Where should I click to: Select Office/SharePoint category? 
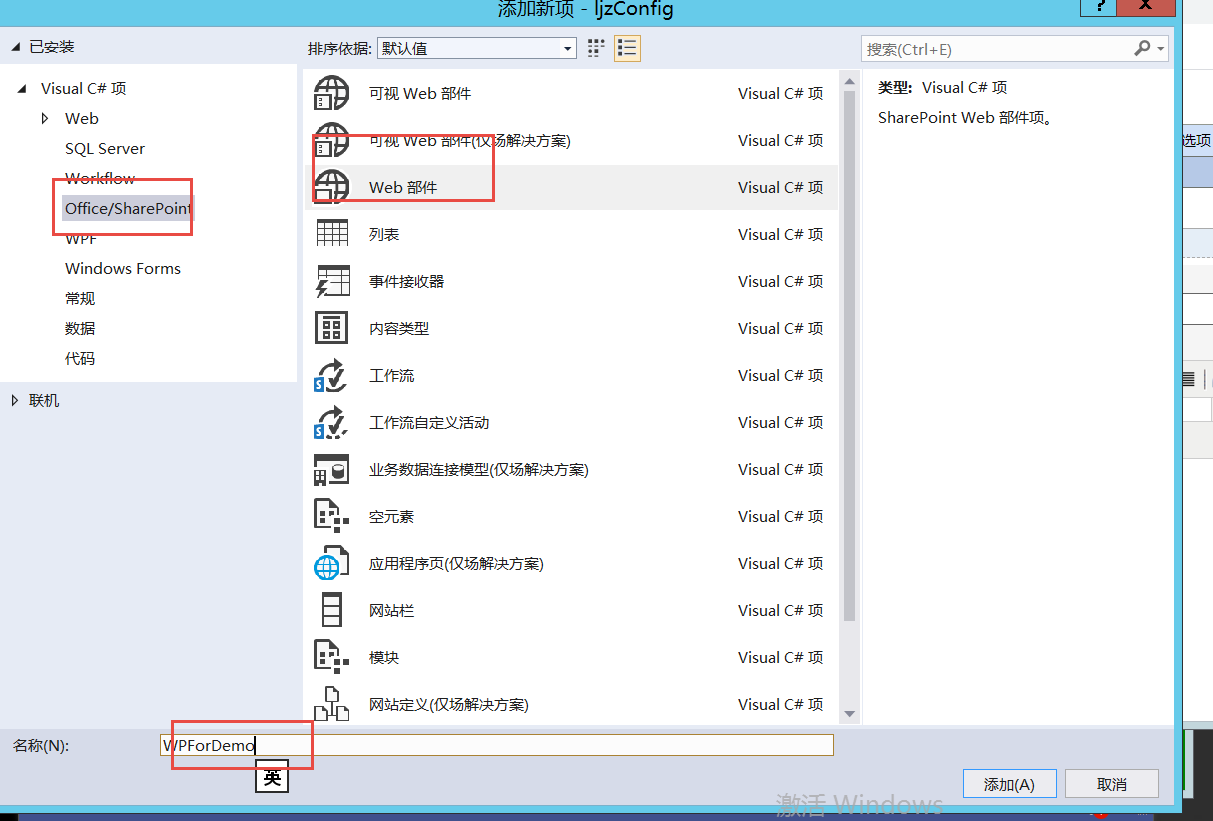[127, 208]
